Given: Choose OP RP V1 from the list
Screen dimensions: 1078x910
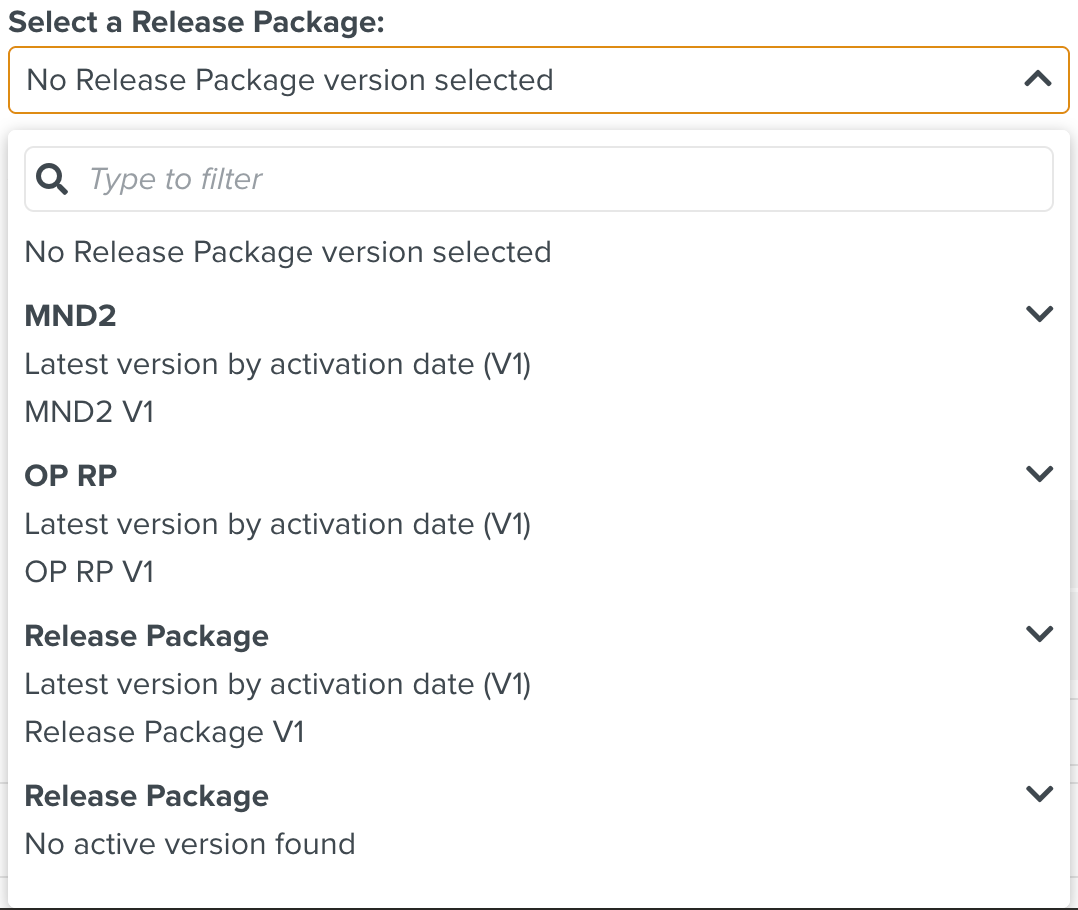Looking at the screenshot, I should 90,571.
